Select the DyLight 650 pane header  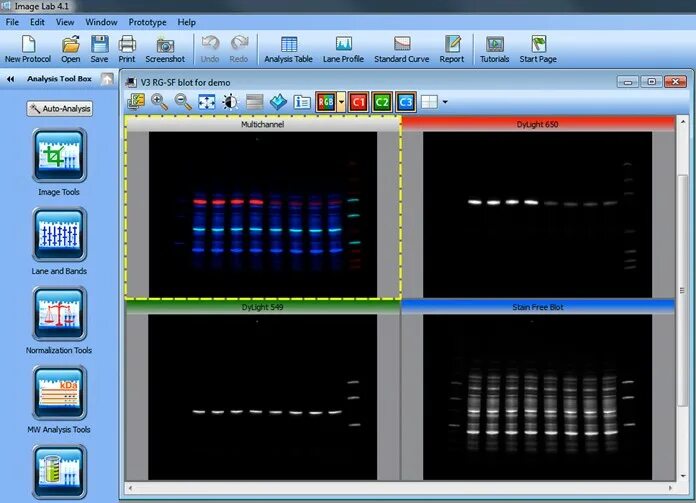point(538,124)
